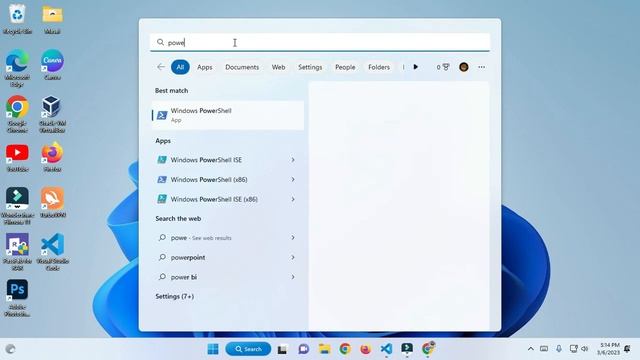
Task: Open Windows PowerShell ISE (x86) result
Action: pos(213,199)
